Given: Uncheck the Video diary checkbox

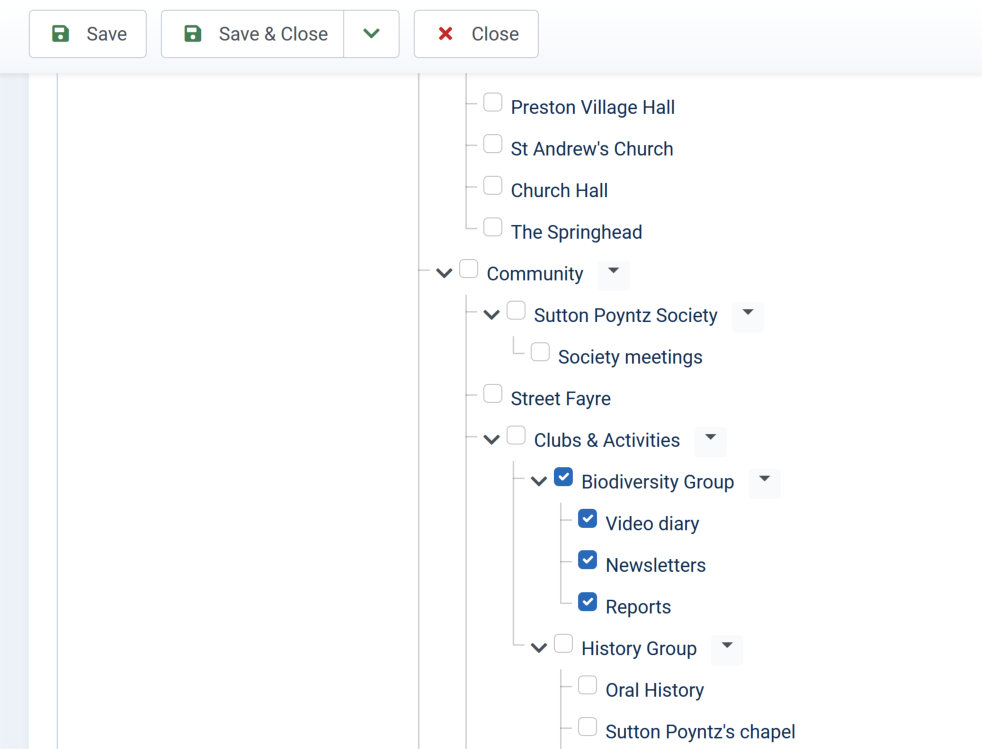Looking at the screenshot, I should point(587,519).
